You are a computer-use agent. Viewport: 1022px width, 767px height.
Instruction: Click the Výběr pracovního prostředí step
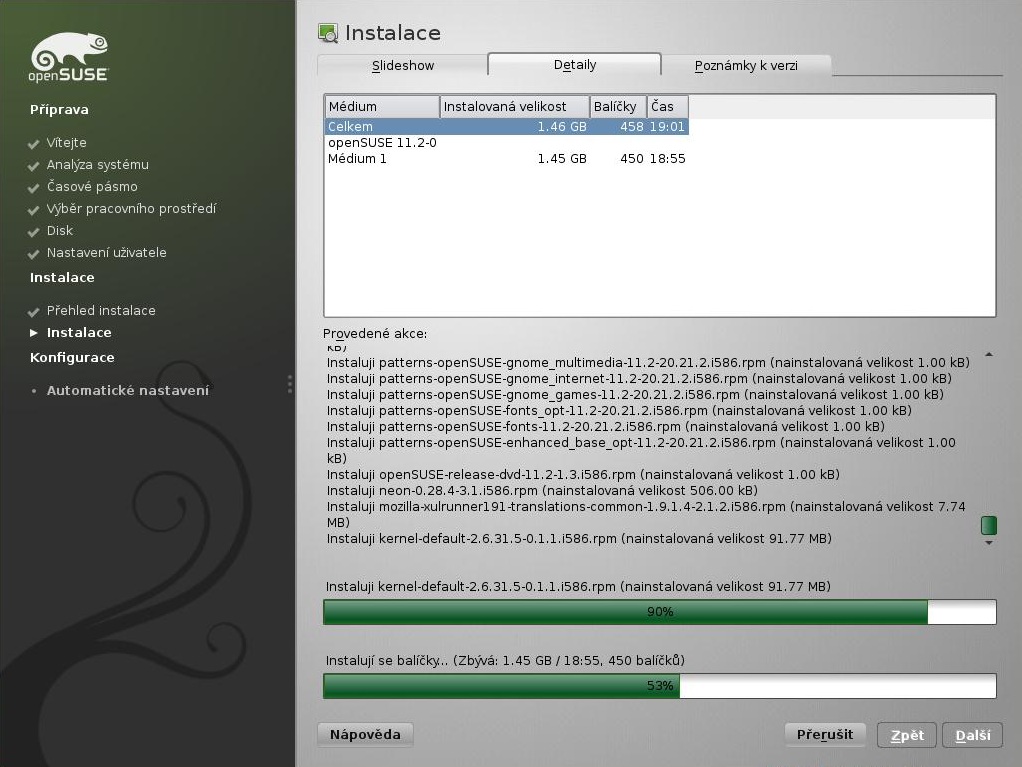pos(131,209)
